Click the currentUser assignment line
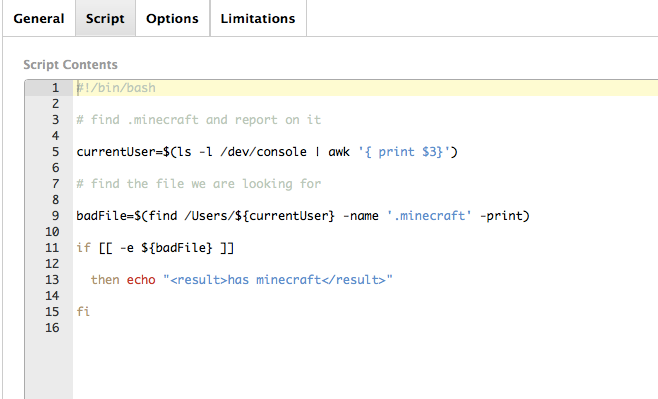This screenshot has width=658, height=399. coord(267,152)
